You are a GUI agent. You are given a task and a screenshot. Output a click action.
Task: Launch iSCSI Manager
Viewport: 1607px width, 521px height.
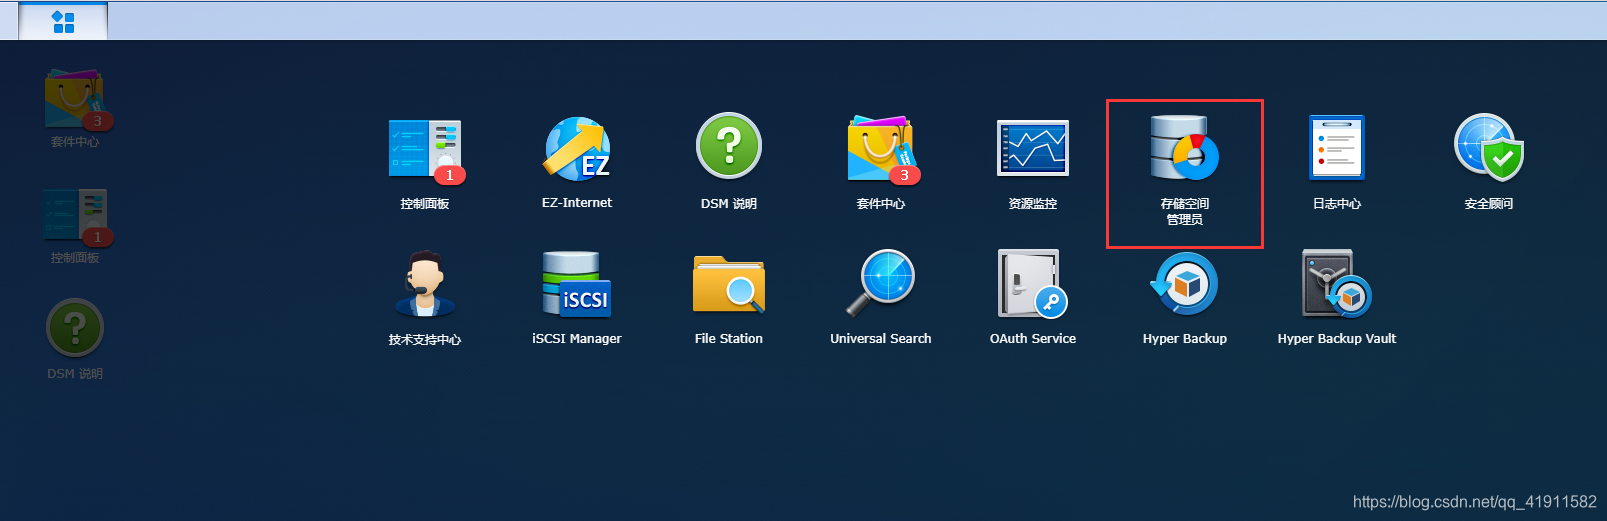pos(577,284)
